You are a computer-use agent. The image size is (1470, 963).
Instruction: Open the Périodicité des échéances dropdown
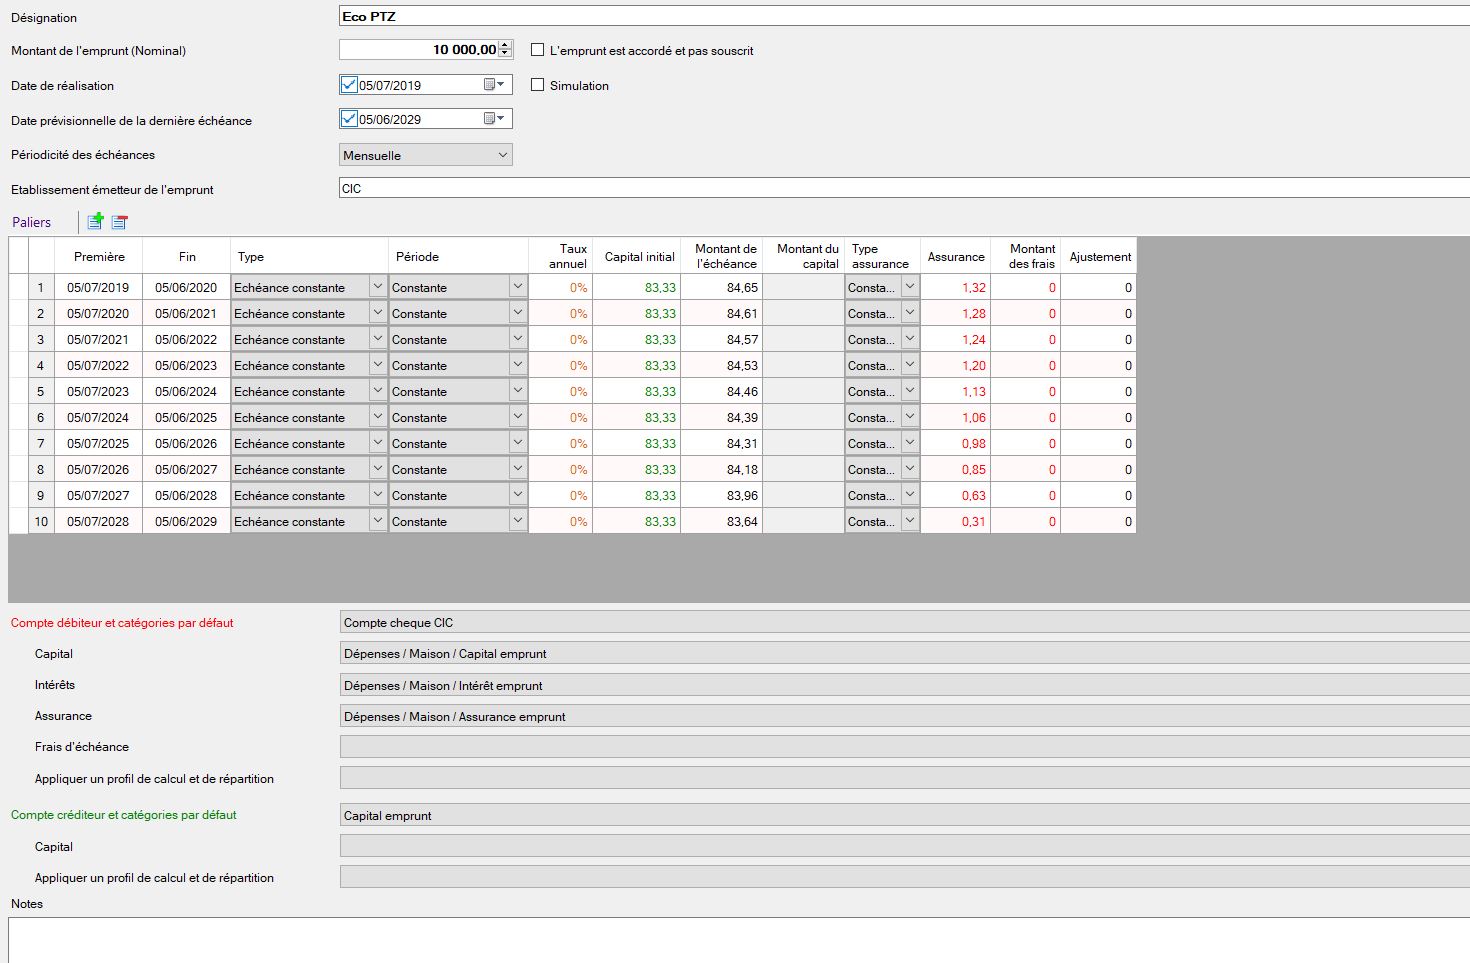pyautogui.click(x=502, y=155)
